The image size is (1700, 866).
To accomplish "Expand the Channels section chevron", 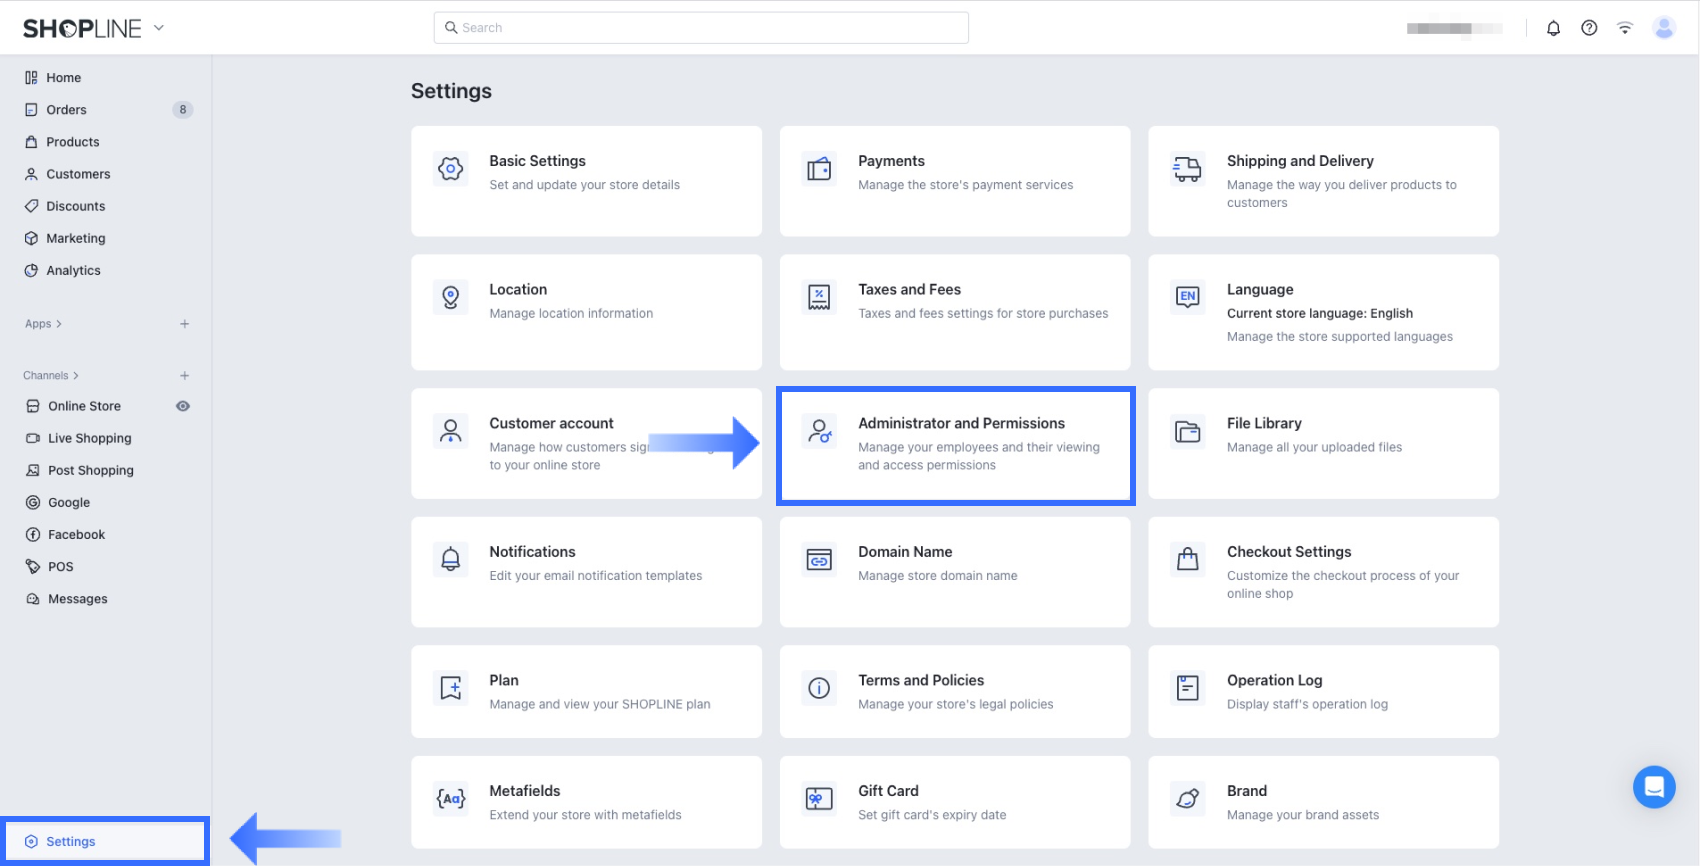I will [x=76, y=376].
